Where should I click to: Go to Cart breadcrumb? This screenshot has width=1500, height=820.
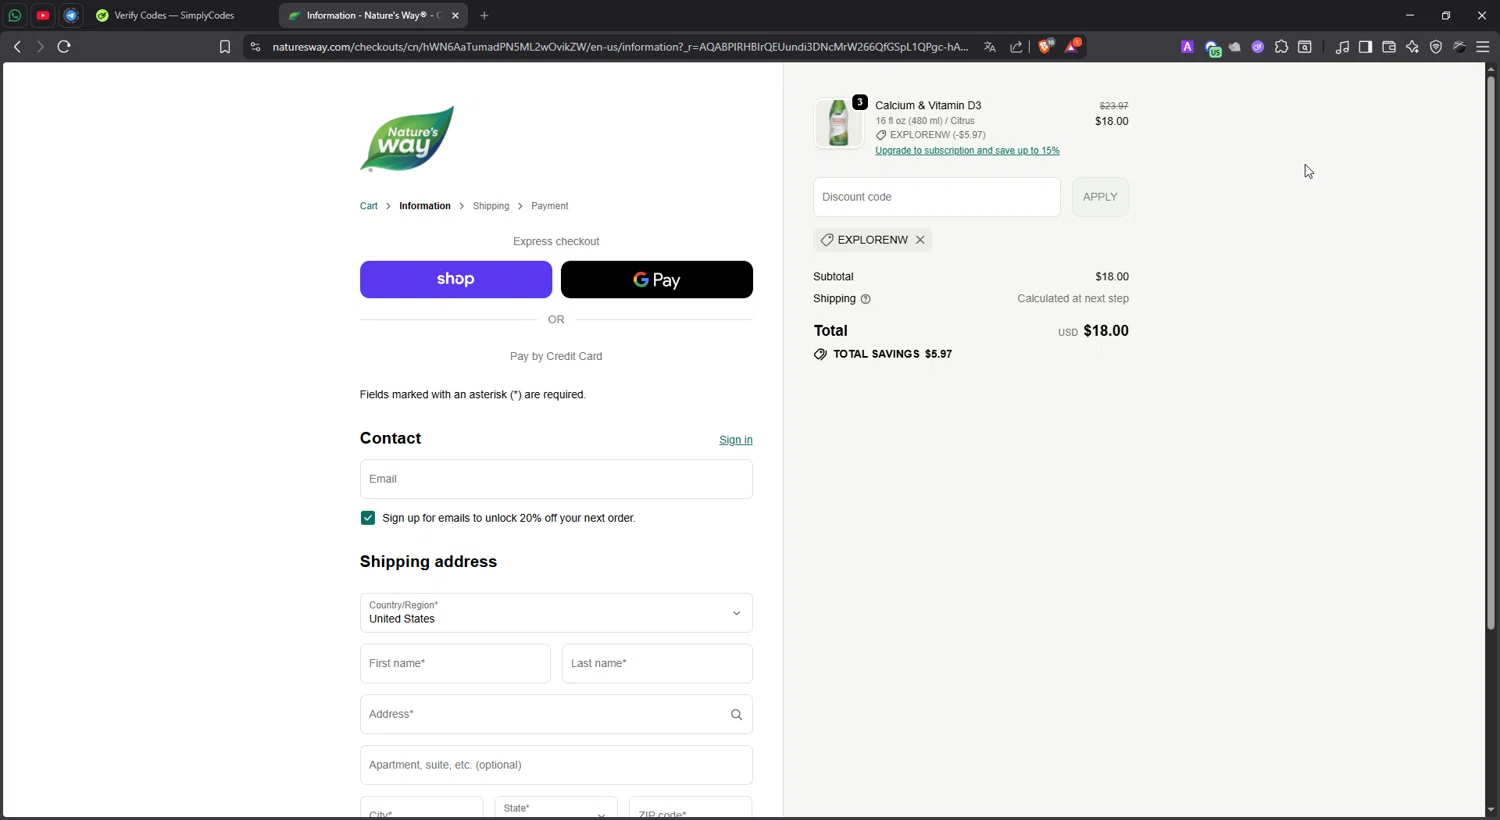369,206
